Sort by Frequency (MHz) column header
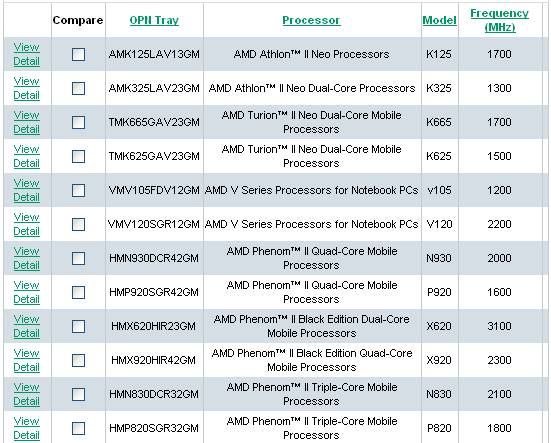The height and width of the screenshot is (443, 551). pyautogui.click(x=499, y=20)
